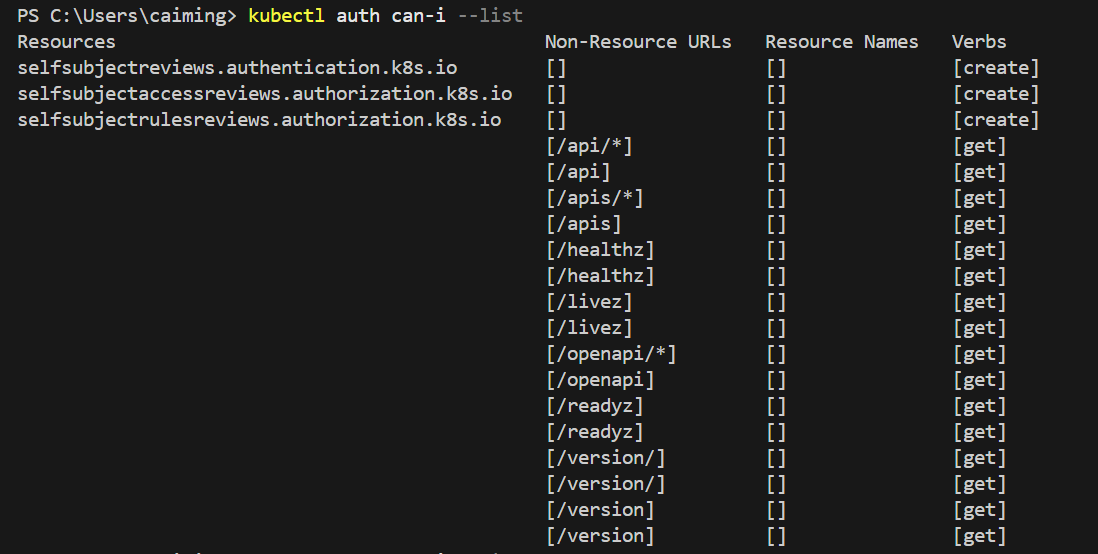This screenshot has height=554, width=1098.
Task: Click the [/api/*] URL entry
Action: [589, 146]
